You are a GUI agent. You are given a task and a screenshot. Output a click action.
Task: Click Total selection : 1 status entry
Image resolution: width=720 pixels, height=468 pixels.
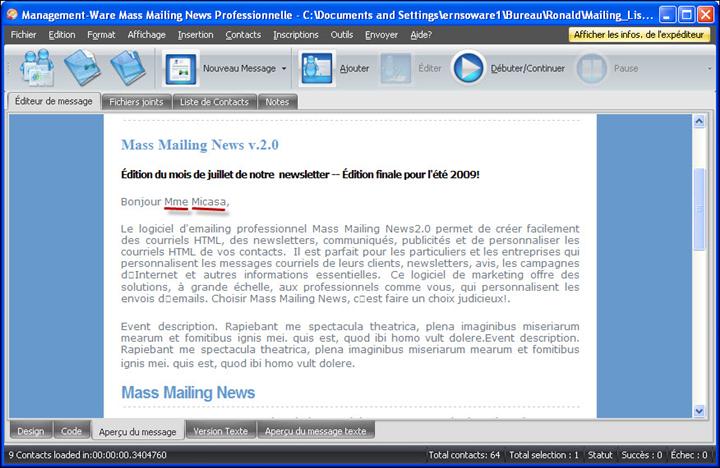pyautogui.click(x=544, y=455)
